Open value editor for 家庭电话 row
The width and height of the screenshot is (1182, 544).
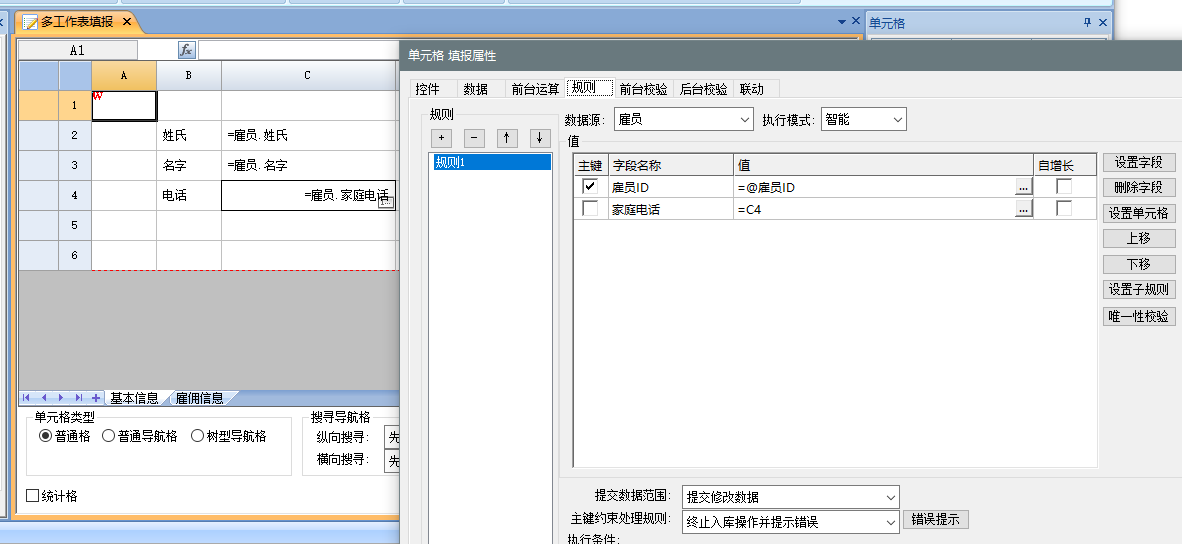coord(1022,209)
